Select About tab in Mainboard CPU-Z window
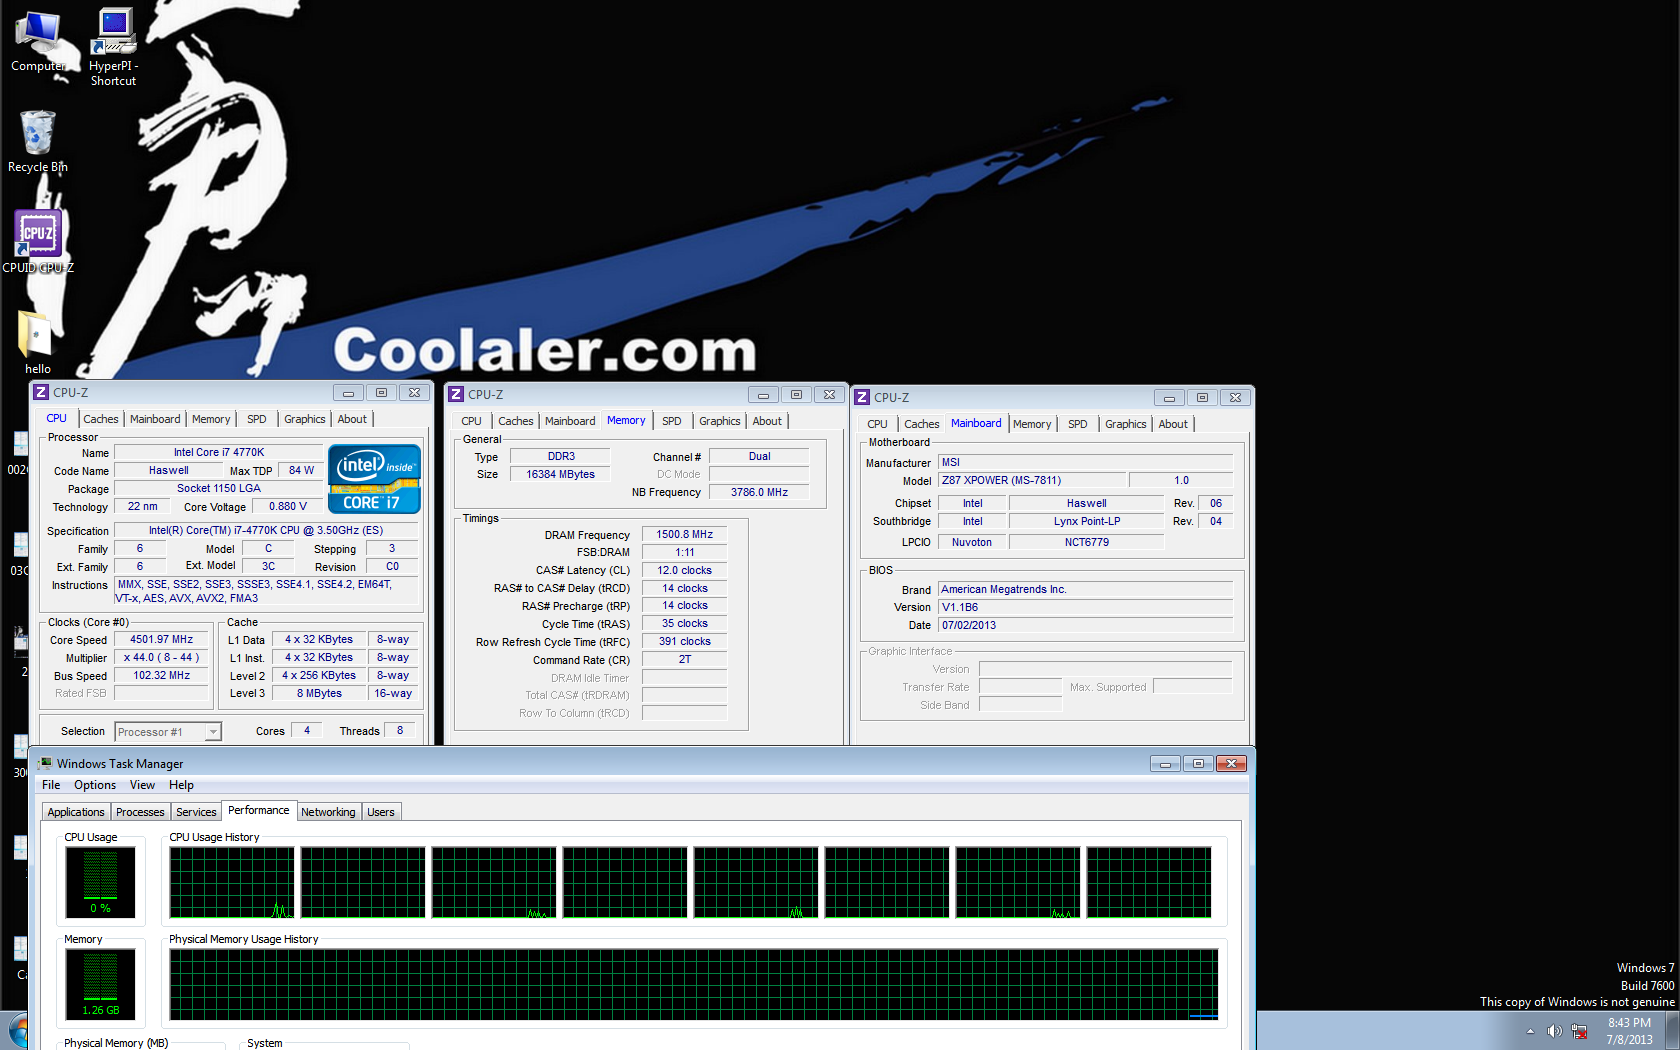 pyautogui.click(x=1173, y=424)
